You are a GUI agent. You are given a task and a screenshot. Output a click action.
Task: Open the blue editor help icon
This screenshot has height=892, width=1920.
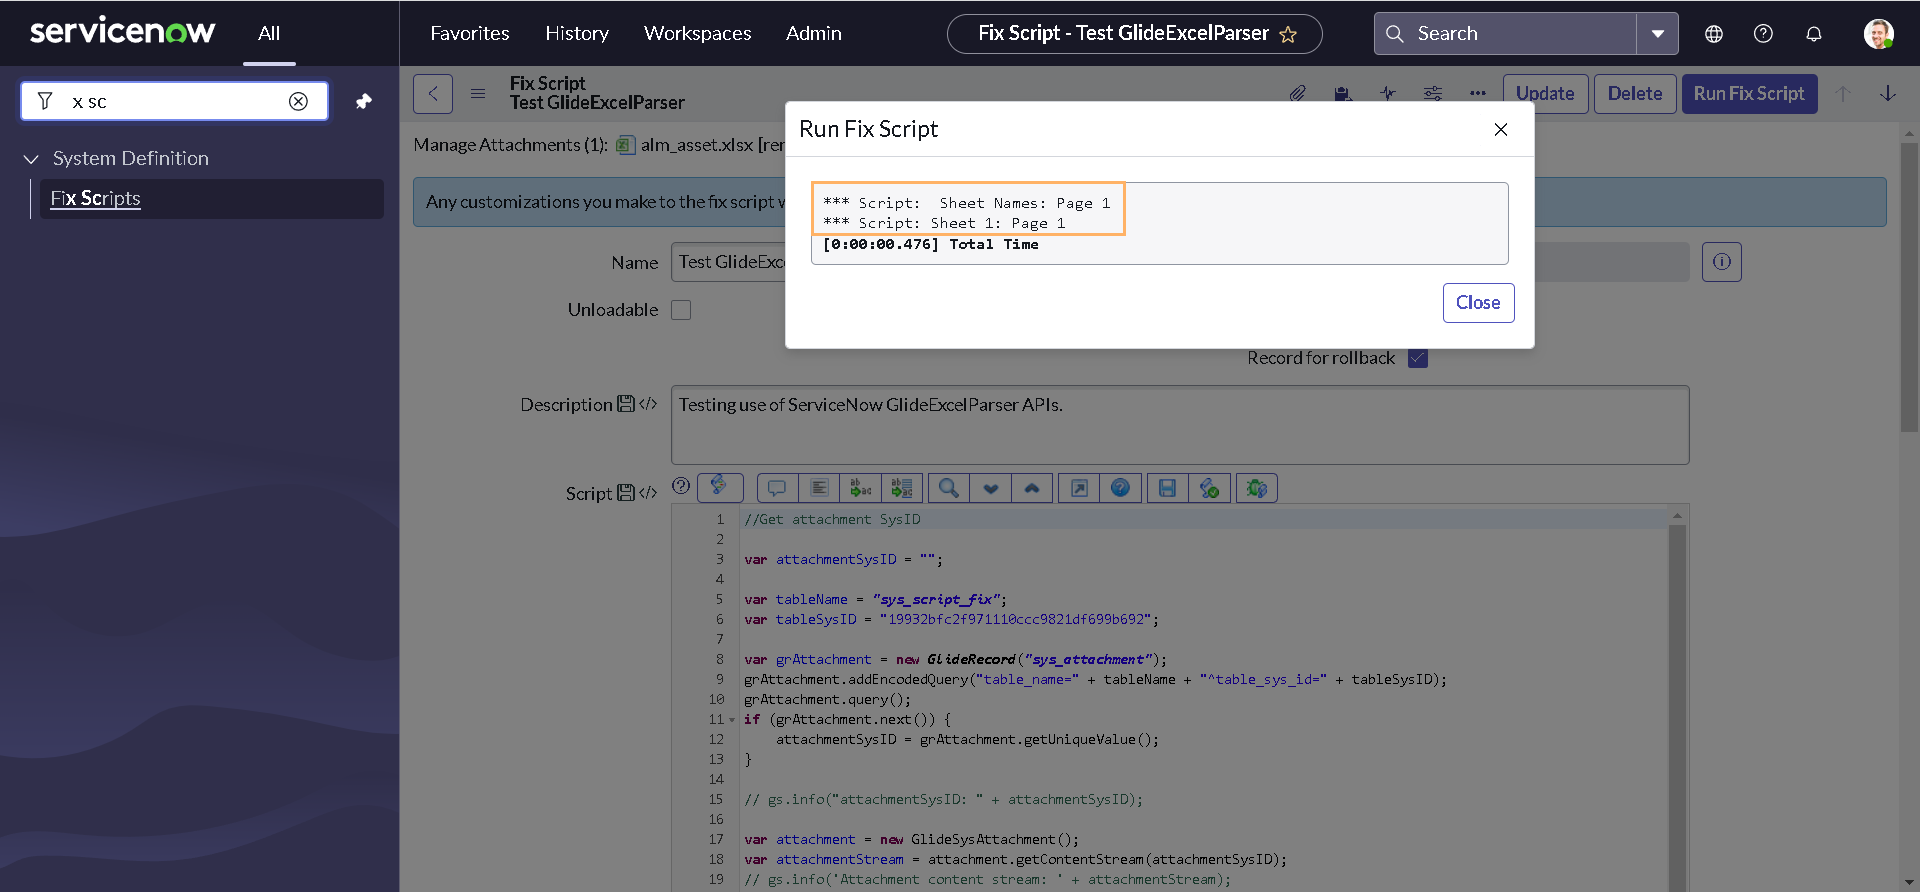(x=1120, y=488)
